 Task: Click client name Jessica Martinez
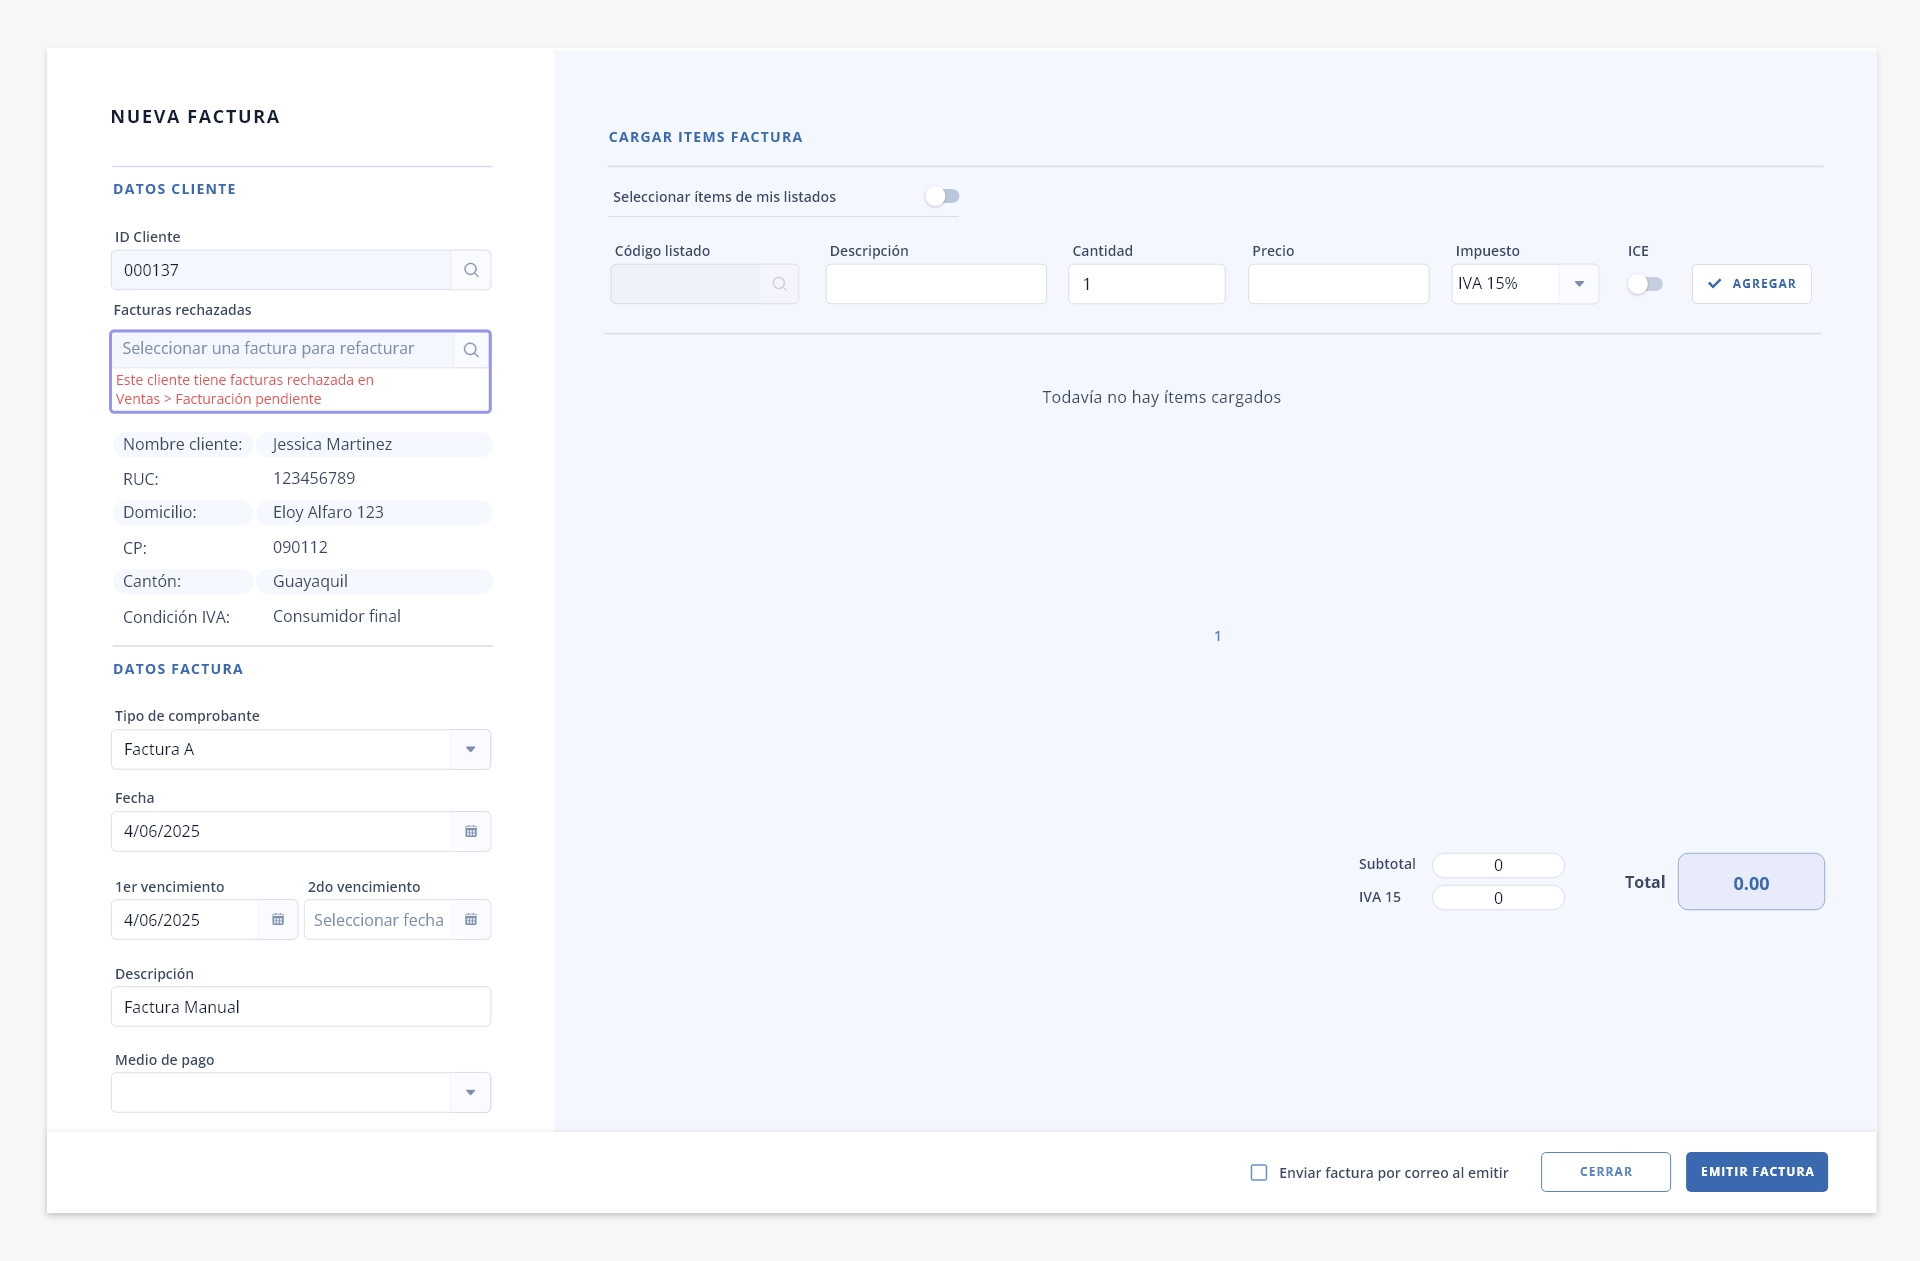(x=332, y=444)
